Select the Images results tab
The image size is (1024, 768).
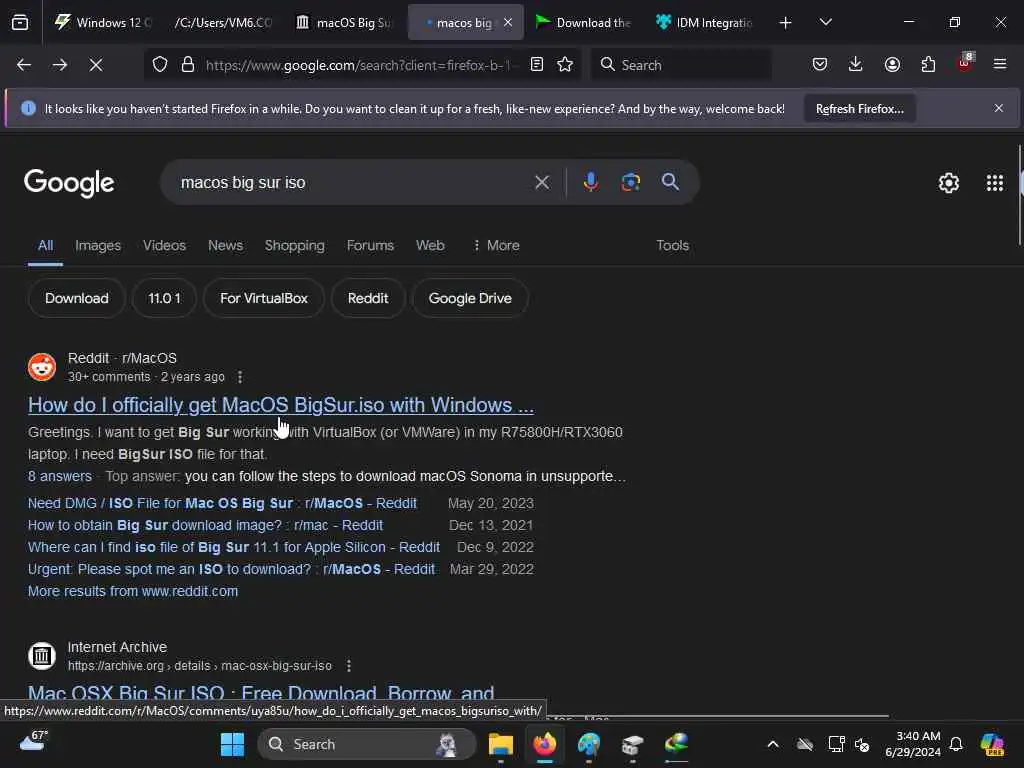click(x=98, y=246)
